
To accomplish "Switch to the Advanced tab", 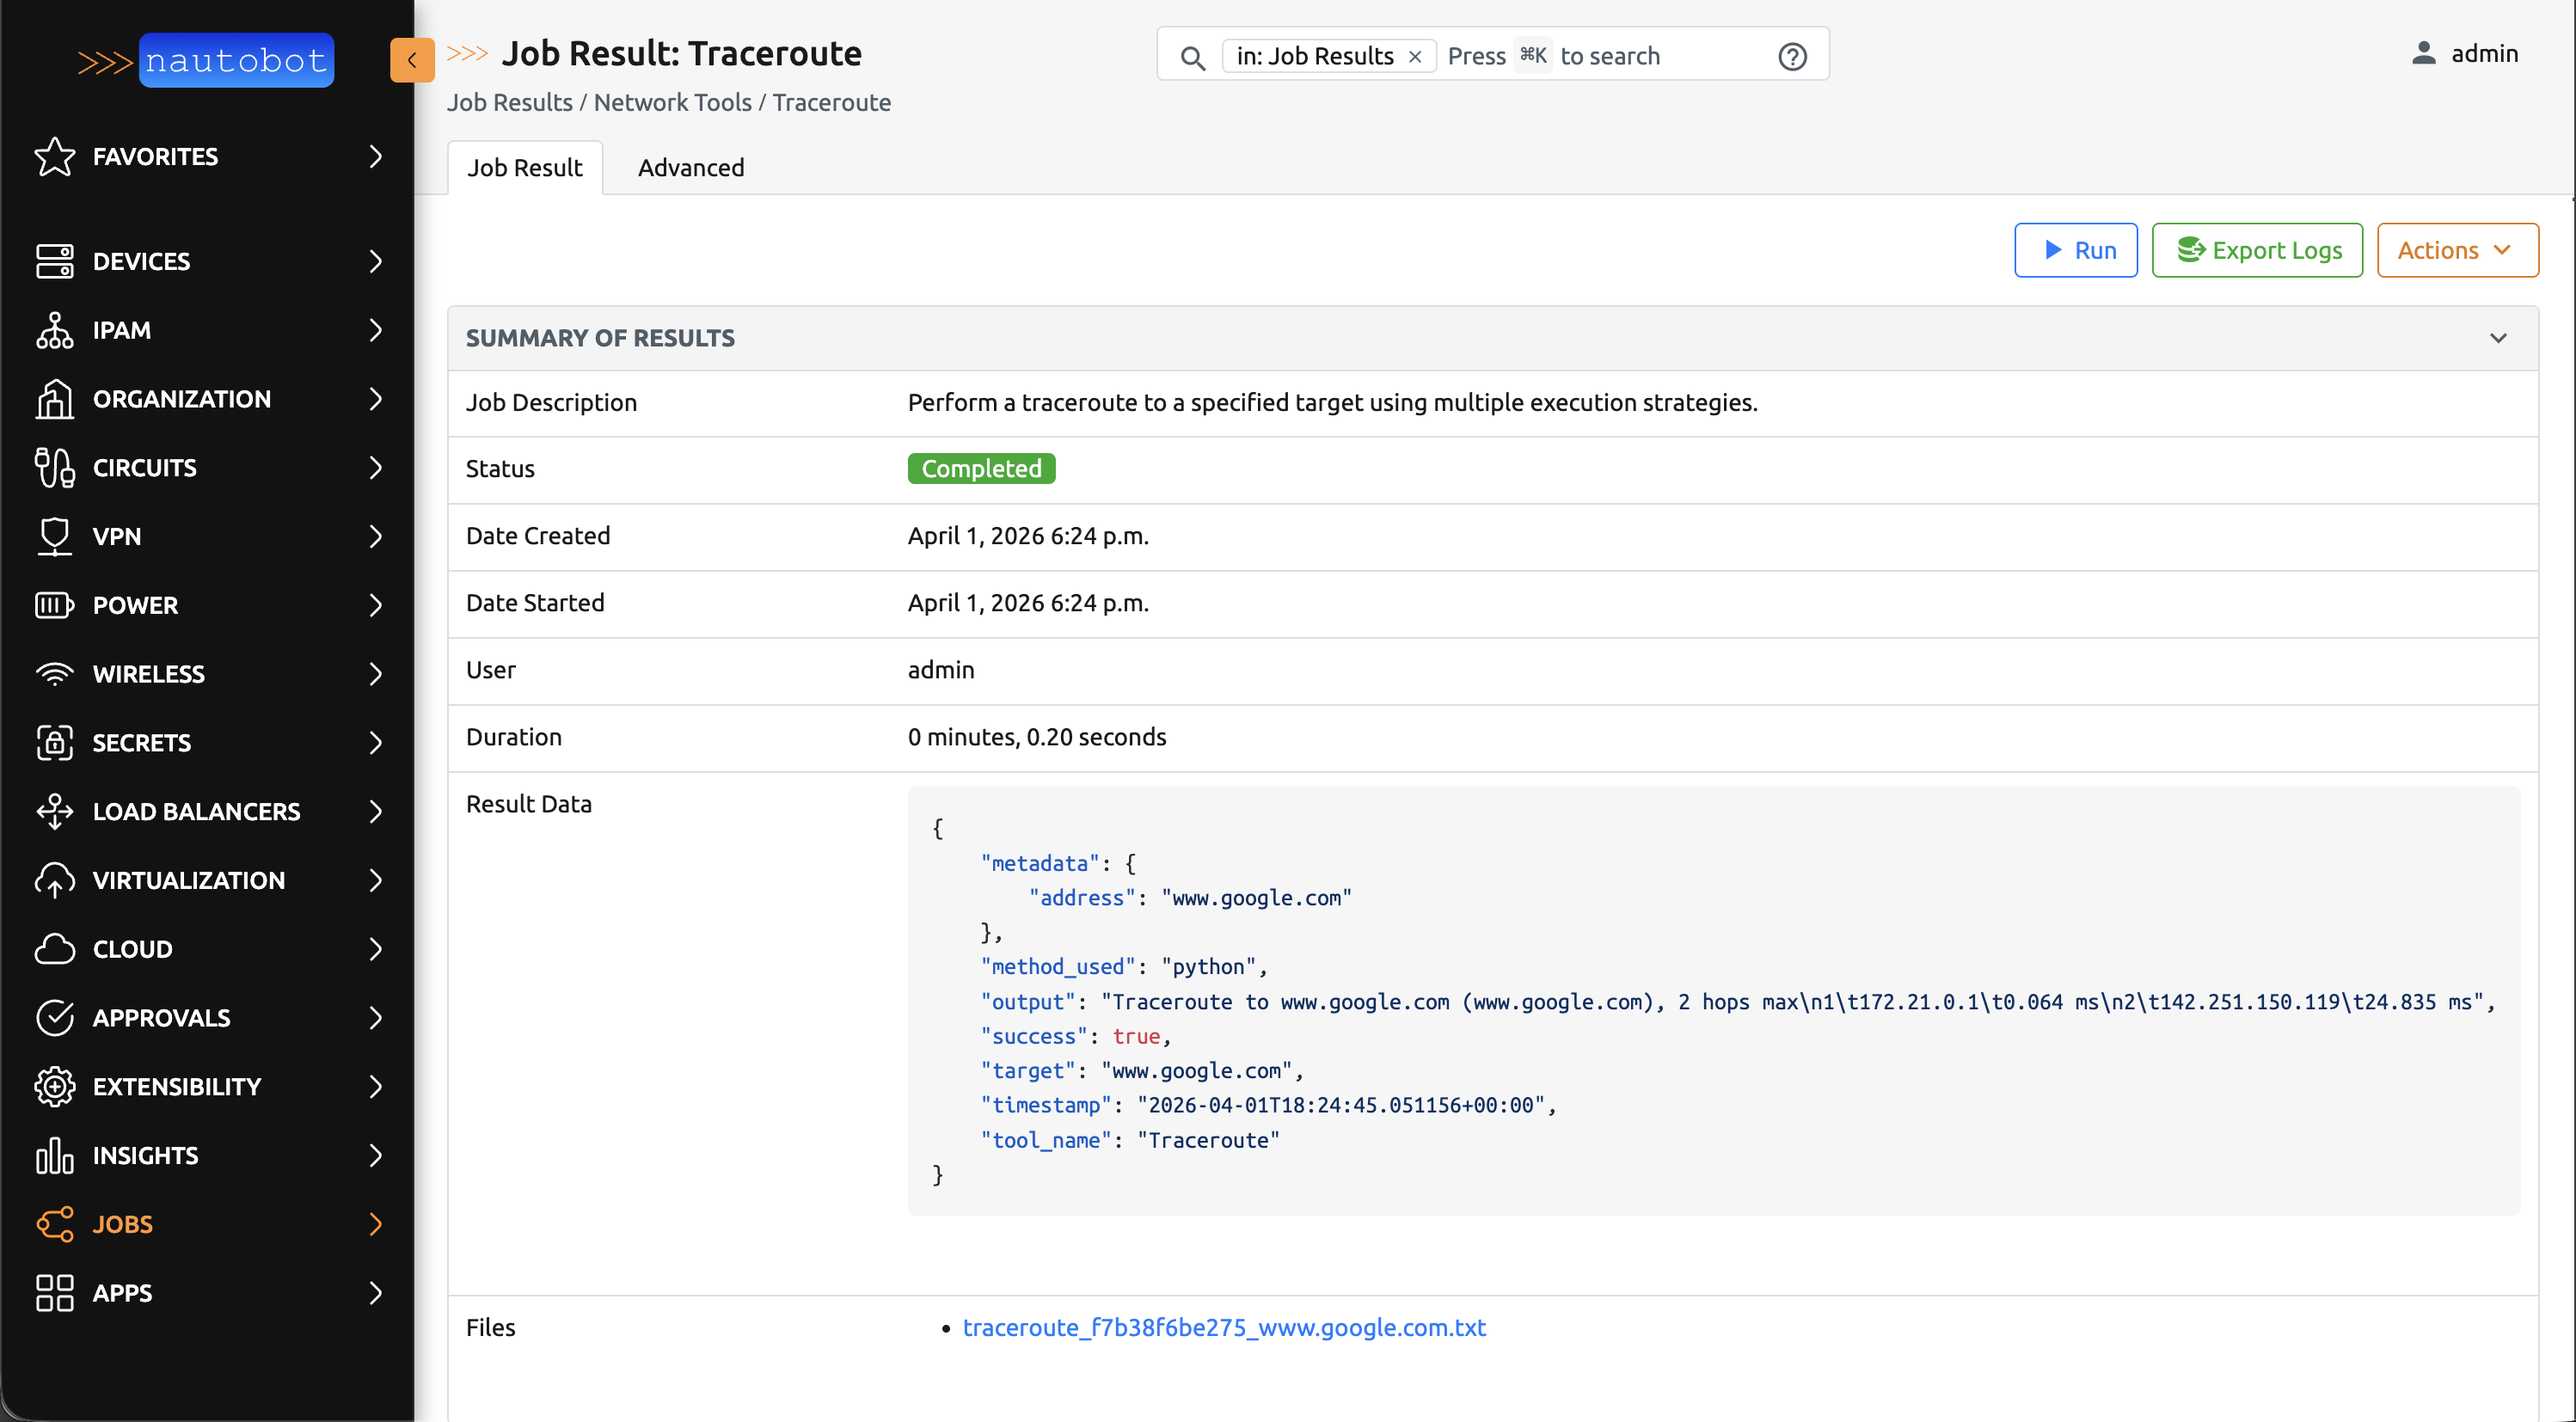I will pyautogui.click(x=690, y=168).
